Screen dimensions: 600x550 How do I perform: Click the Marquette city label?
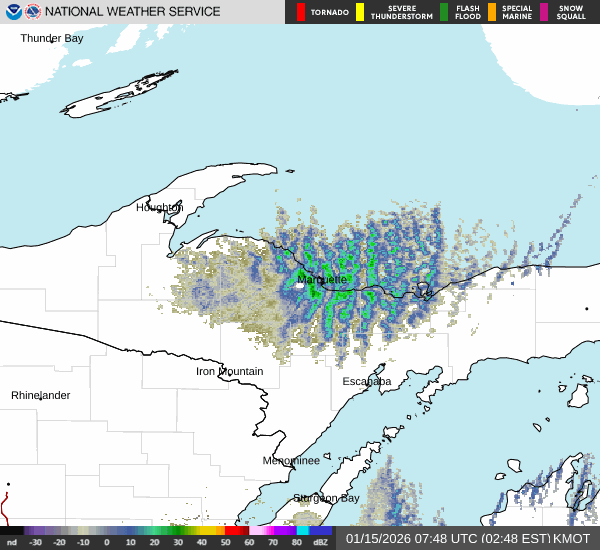pyautogui.click(x=322, y=279)
